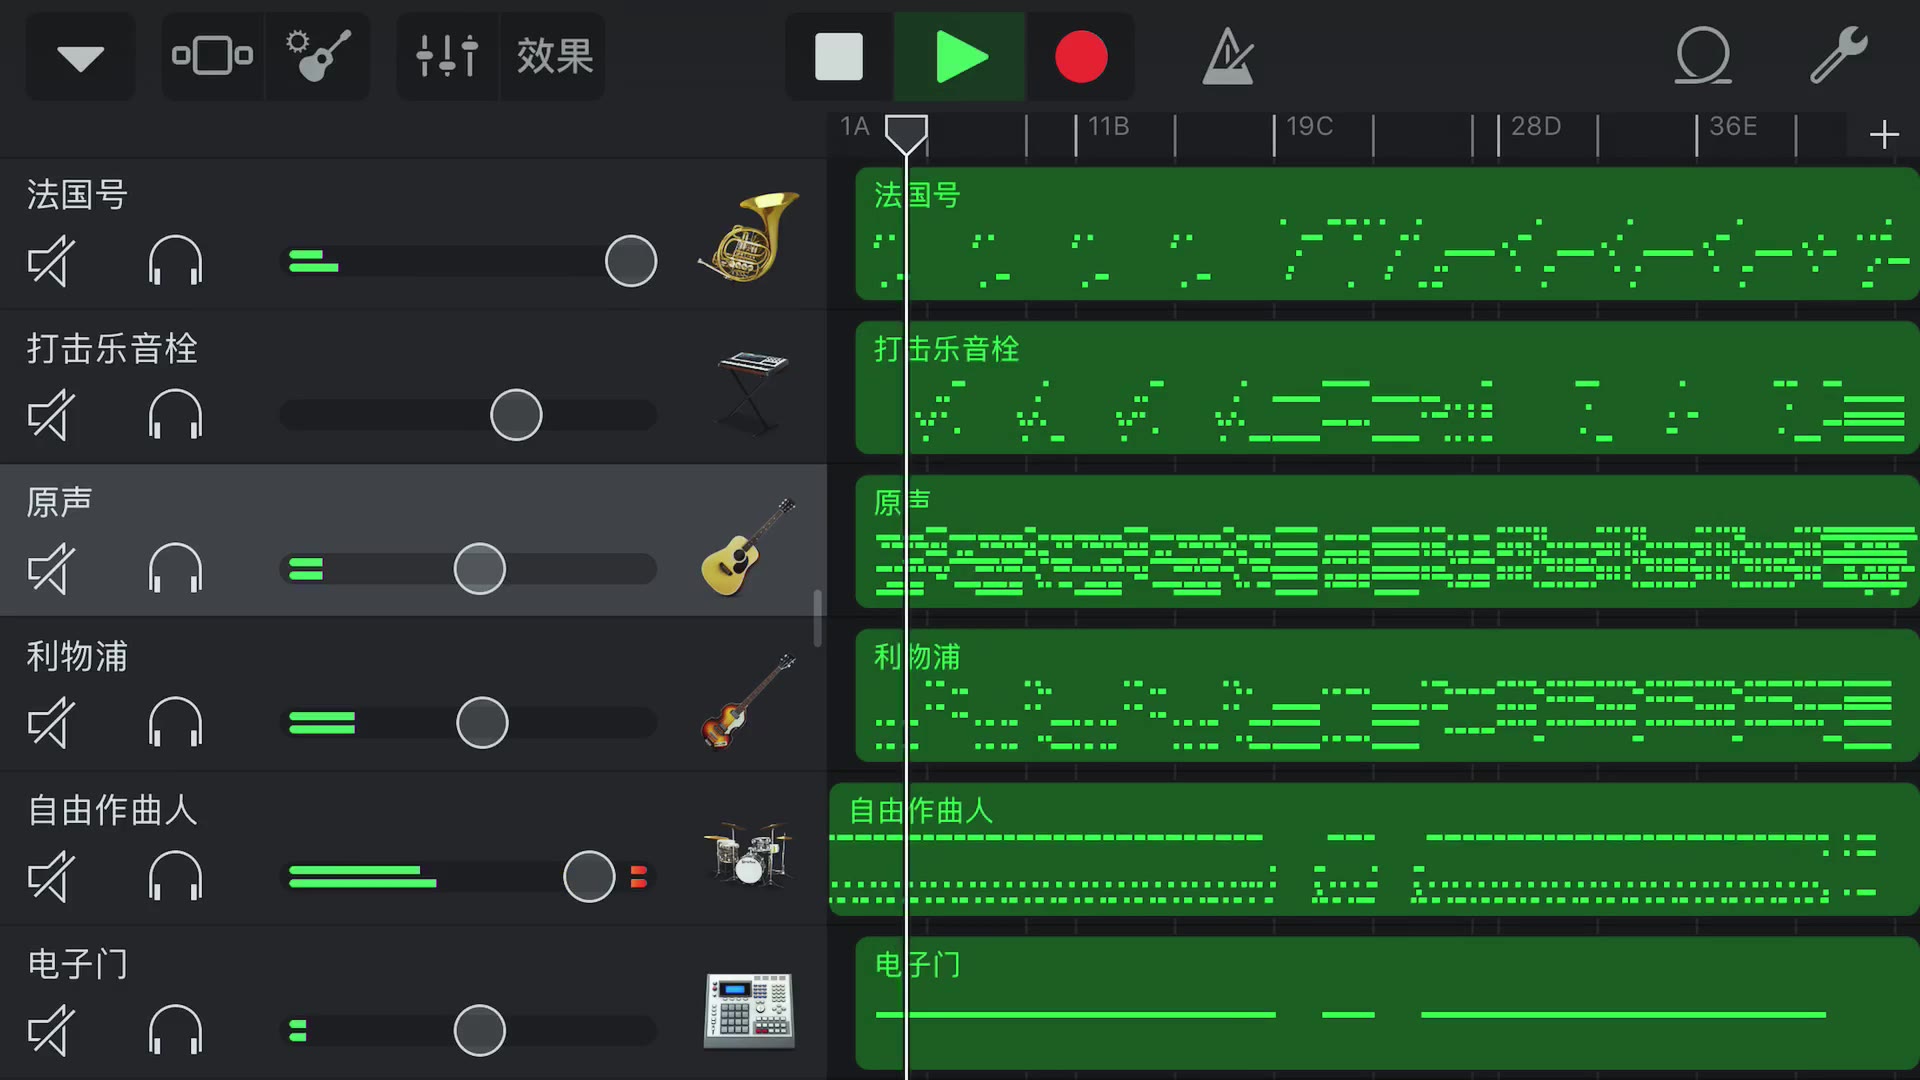Viewport: 1920px width, 1080px height.
Task: Select the 利物浦 track name label
Action: [x=77, y=656]
